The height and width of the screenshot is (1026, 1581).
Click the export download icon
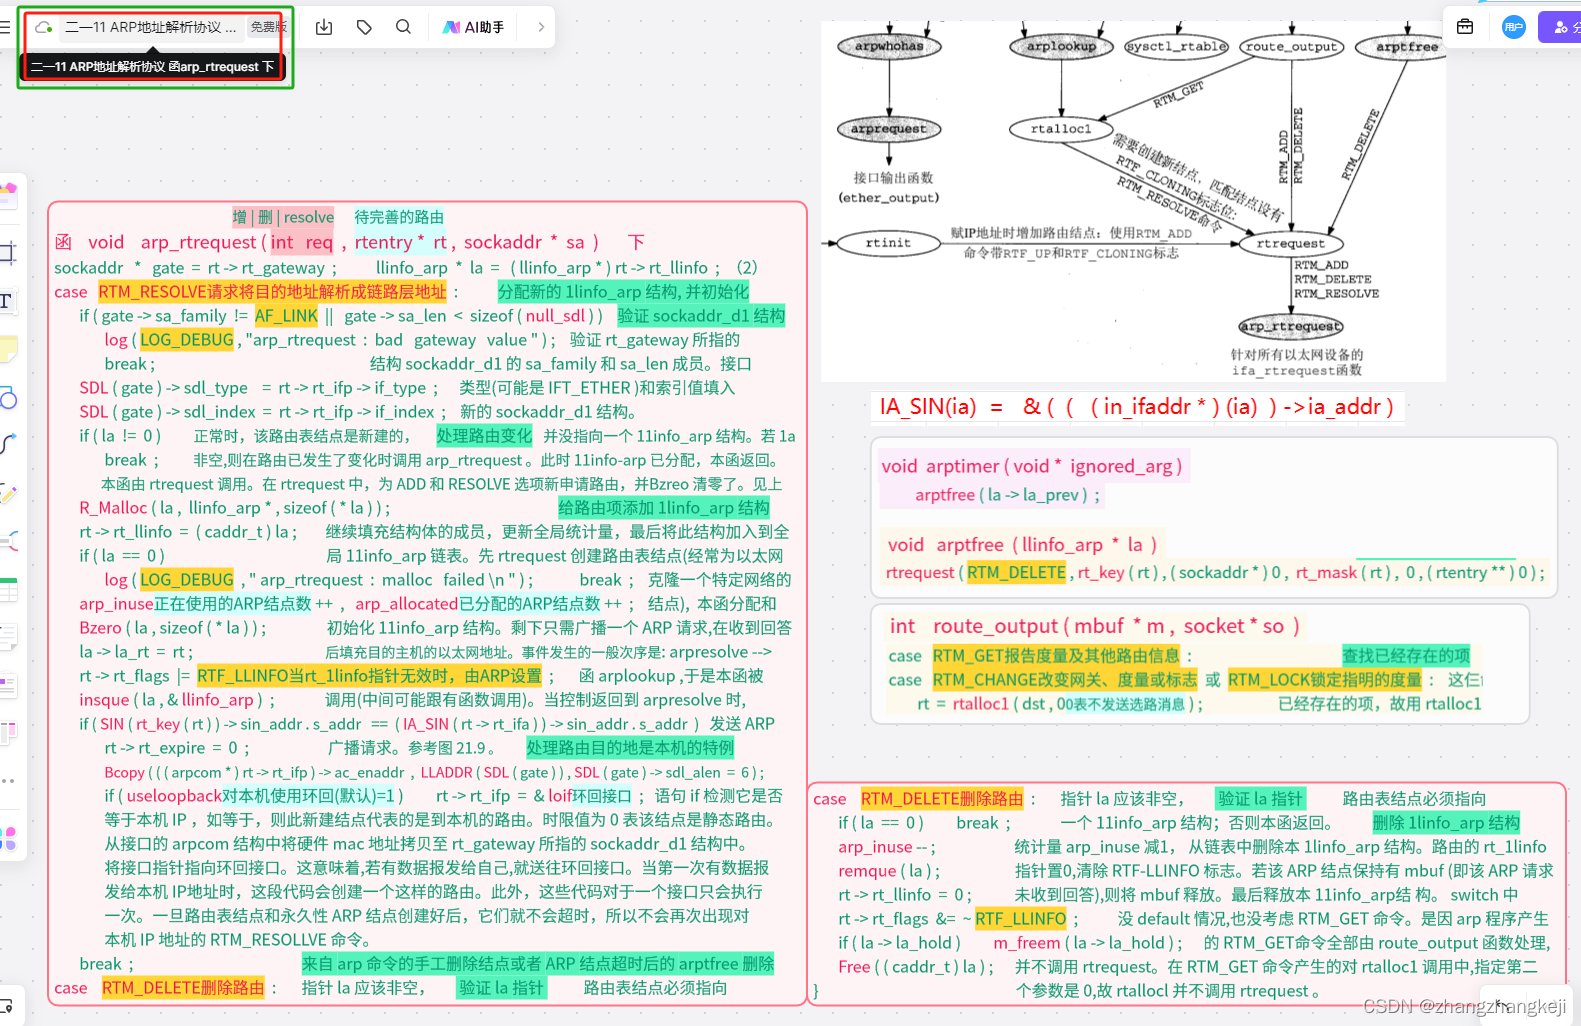tap(324, 27)
